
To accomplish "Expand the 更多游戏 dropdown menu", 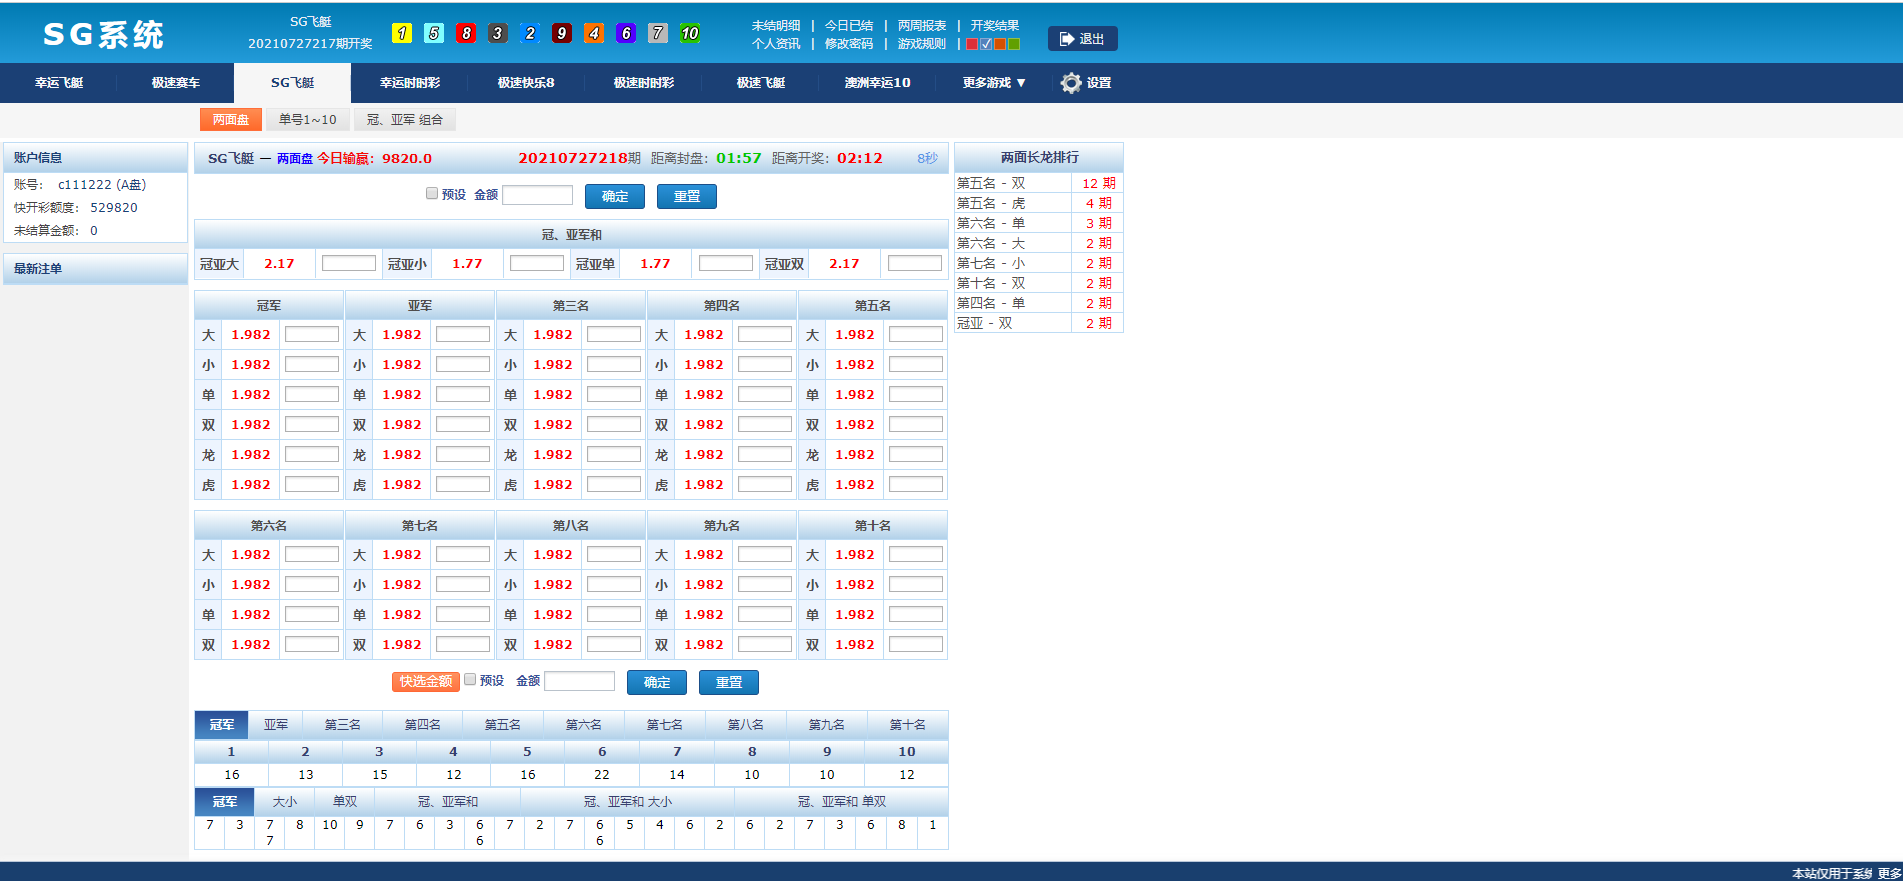I will tap(993, 83).
